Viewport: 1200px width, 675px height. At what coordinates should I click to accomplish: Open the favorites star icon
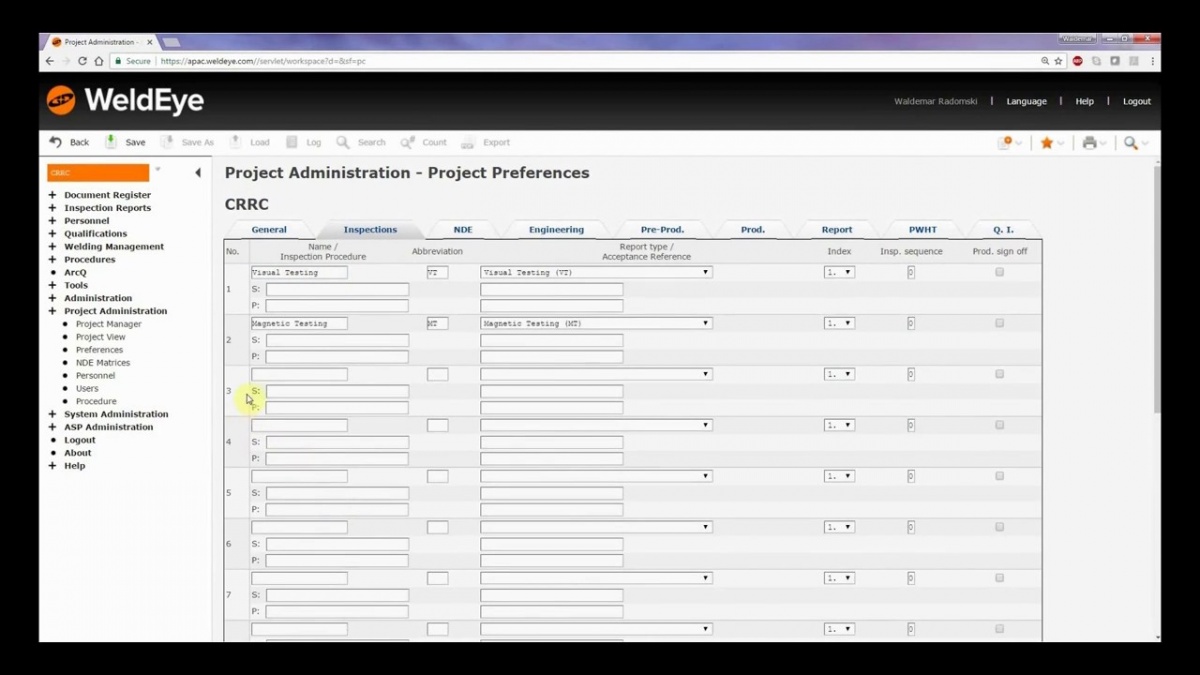tap(1047, 143)
